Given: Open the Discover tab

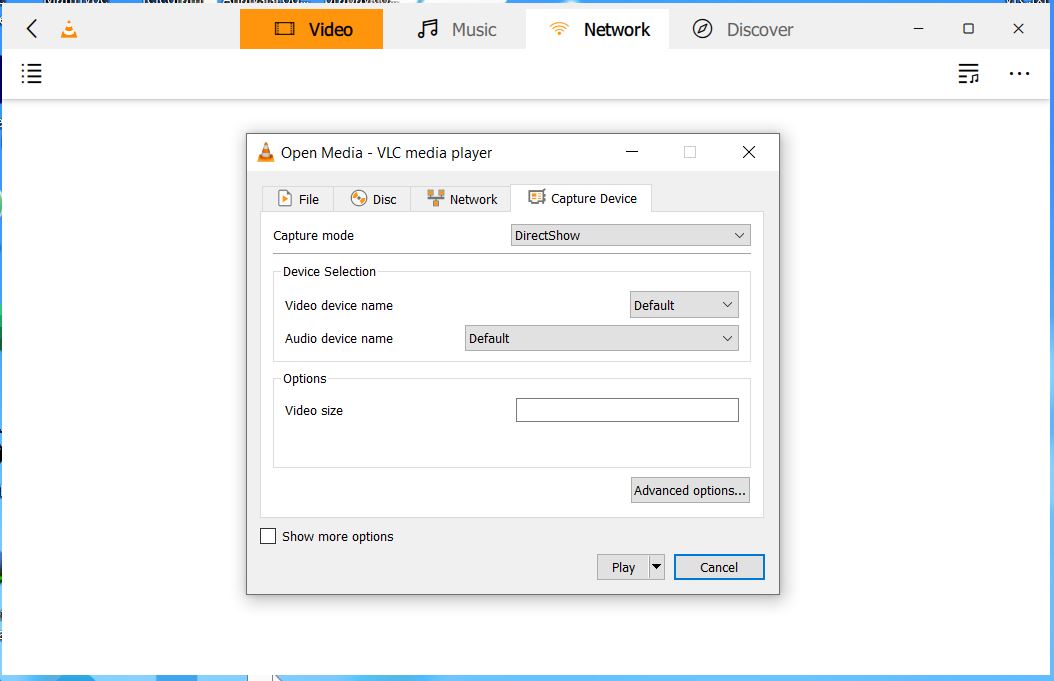Looking at the screenshot, I should 741,29.
